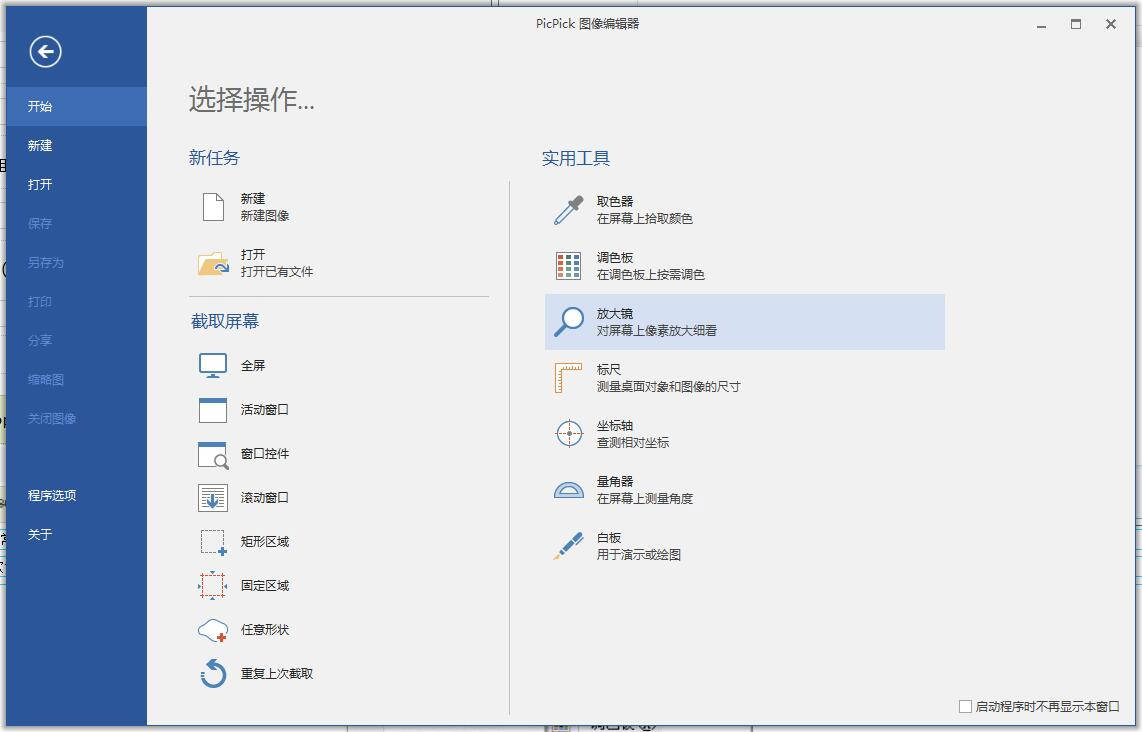This screenshot has height=732, width=1142.
Task: Enable 启动程序时不再显示本窗口 checkbox
Action: [x=964, y=705]
